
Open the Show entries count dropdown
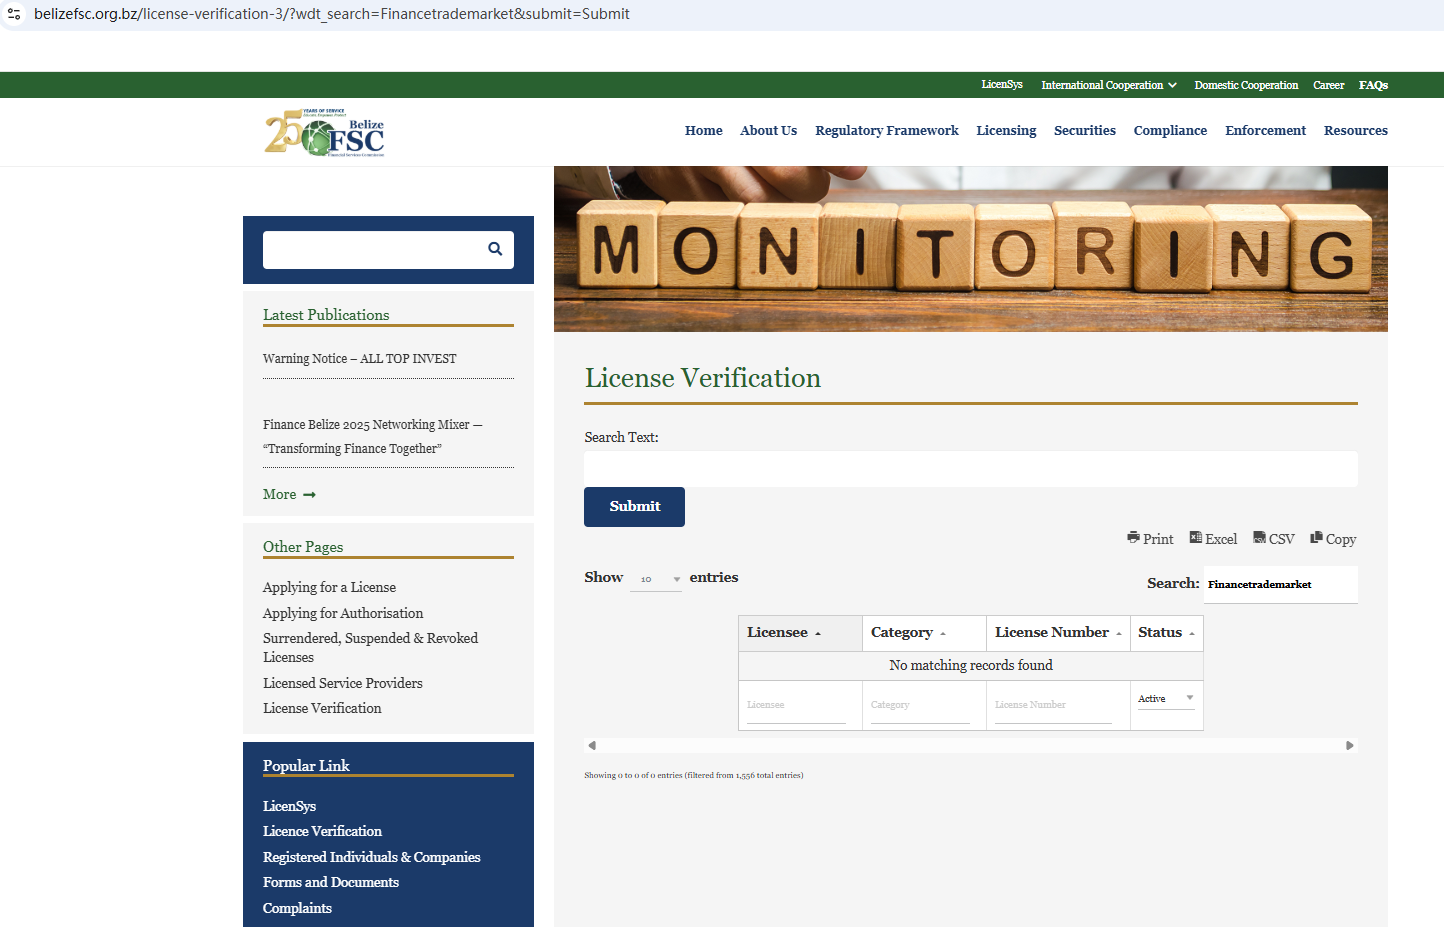click(656, 579)
